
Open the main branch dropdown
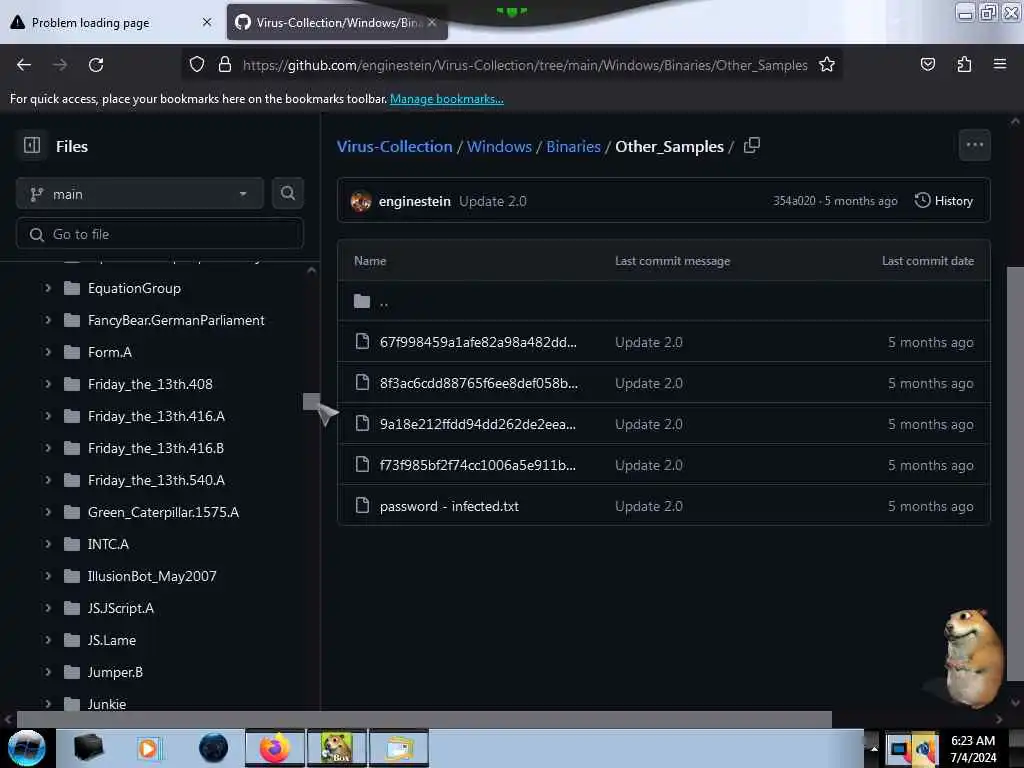pyautogui.click(x=140, y=193)
